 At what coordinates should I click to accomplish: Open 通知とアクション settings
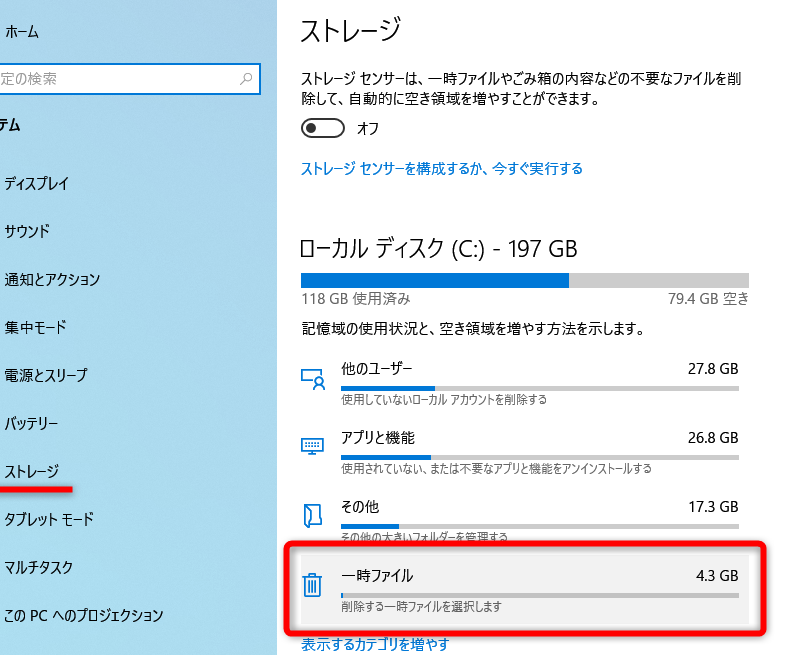point(52,280)
